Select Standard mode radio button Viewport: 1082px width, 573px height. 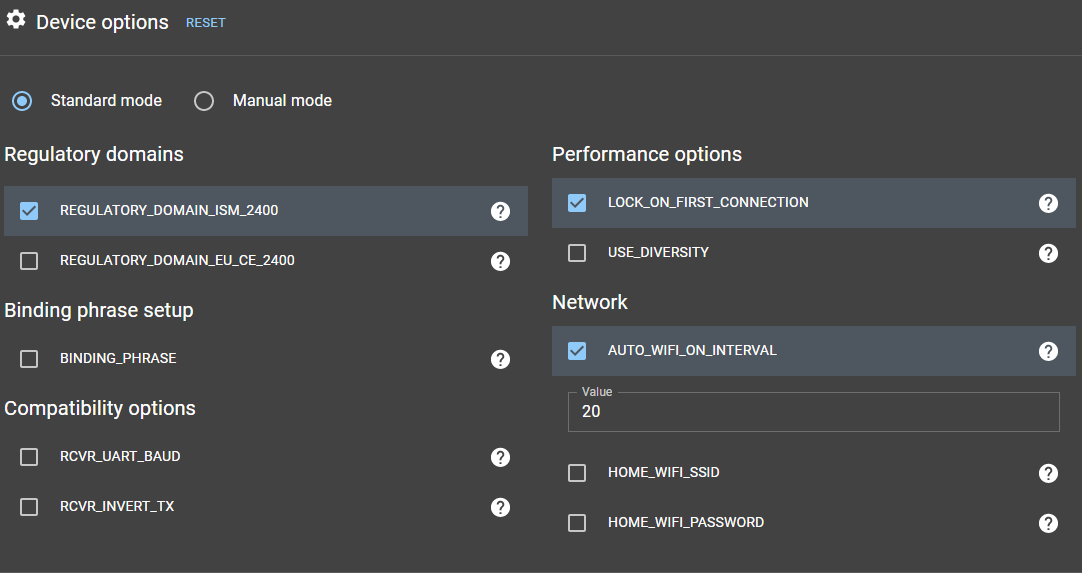(x=22, y=101)
